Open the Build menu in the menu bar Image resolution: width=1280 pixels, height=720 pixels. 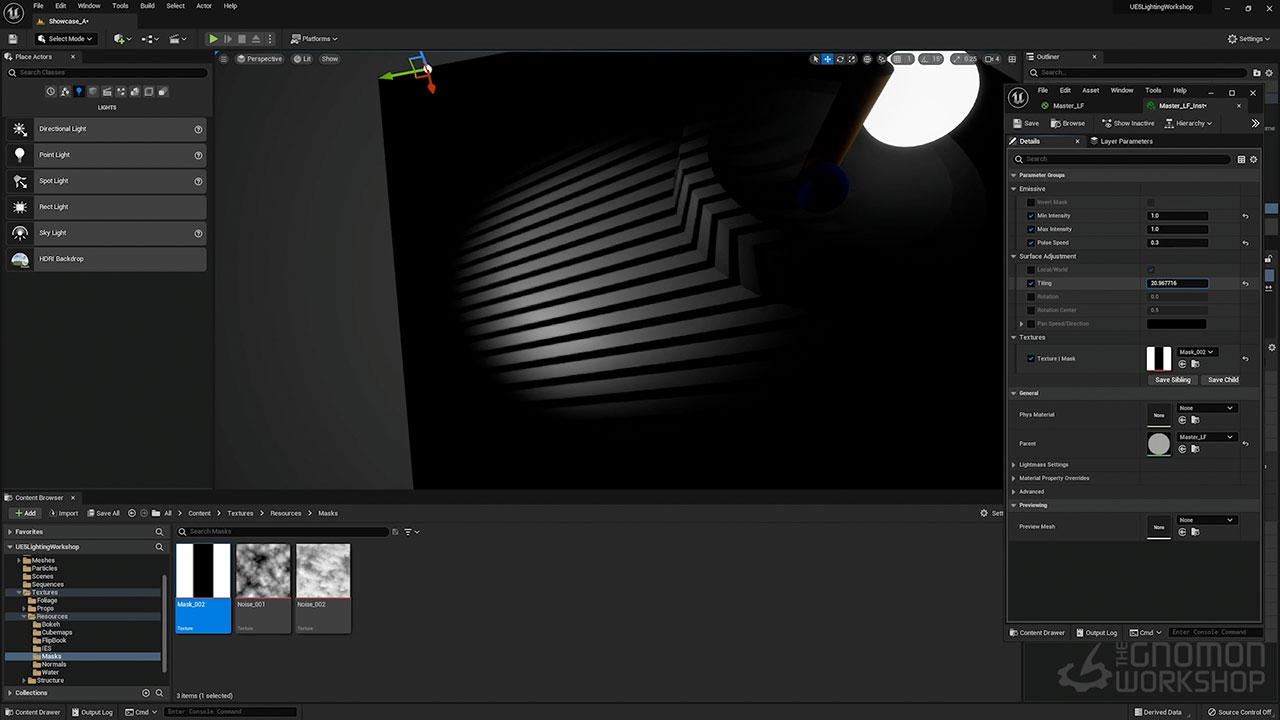(147, 6)
